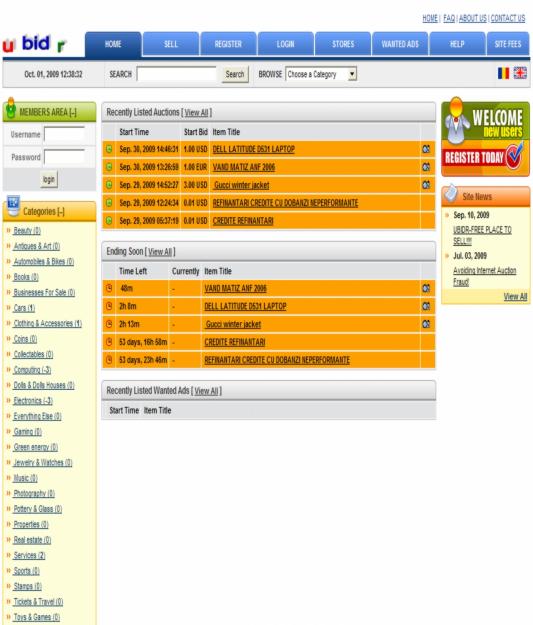
Task: Click camera icon for DELL LATITUDE in Ending Soon
Action: (x=426, y=306)
